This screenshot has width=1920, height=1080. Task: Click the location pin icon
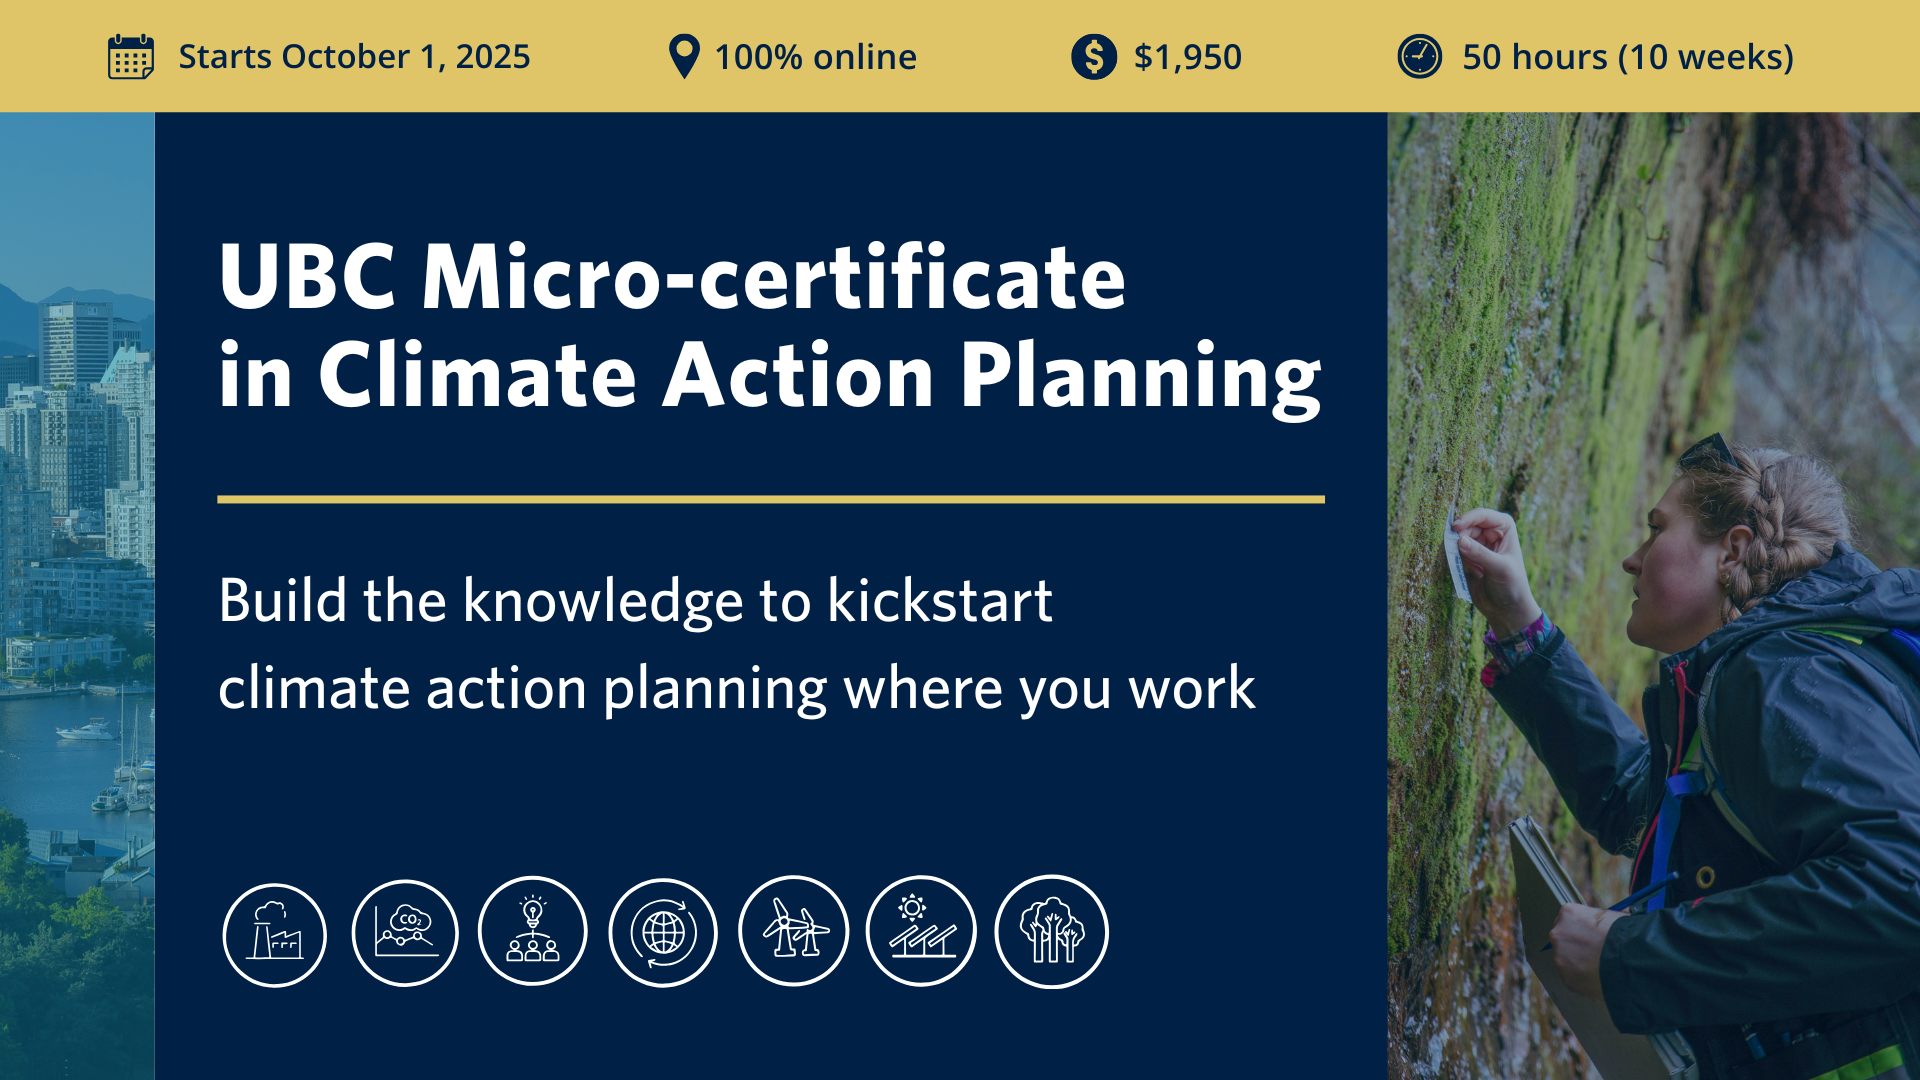pyautogui.click(x=684, y=57)
